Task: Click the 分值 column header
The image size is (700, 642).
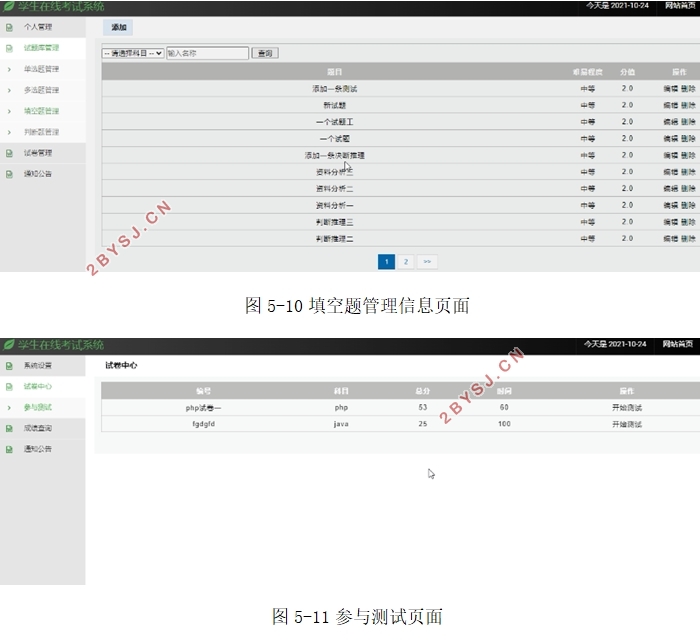Action: click(627, 72)
